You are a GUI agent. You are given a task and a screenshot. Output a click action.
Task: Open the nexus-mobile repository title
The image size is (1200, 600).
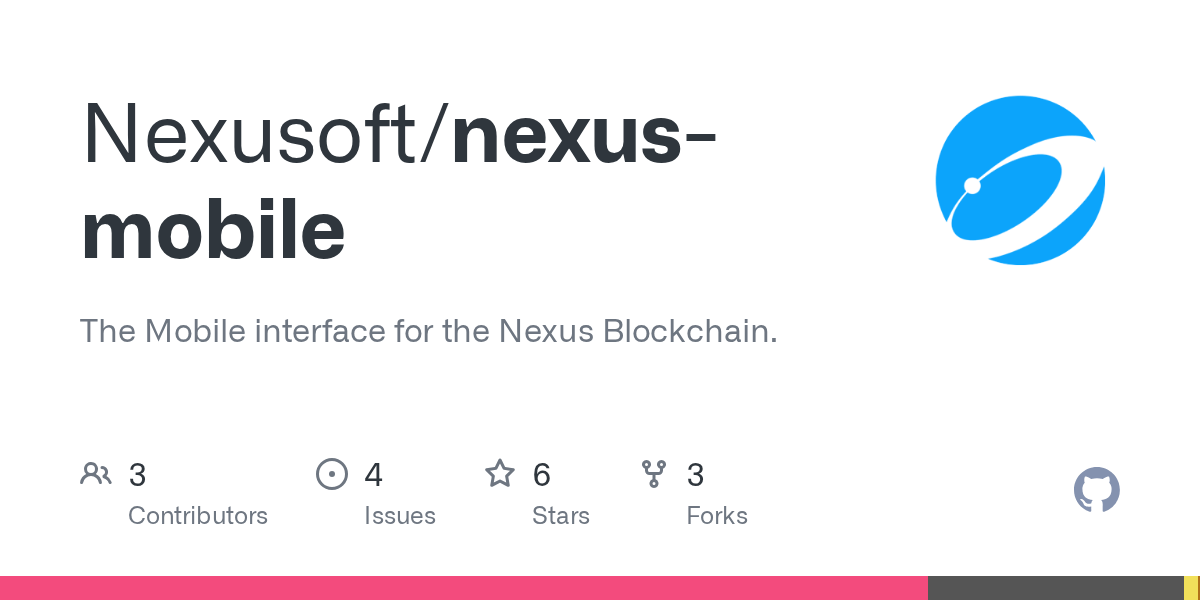click(x=398, y=182)
